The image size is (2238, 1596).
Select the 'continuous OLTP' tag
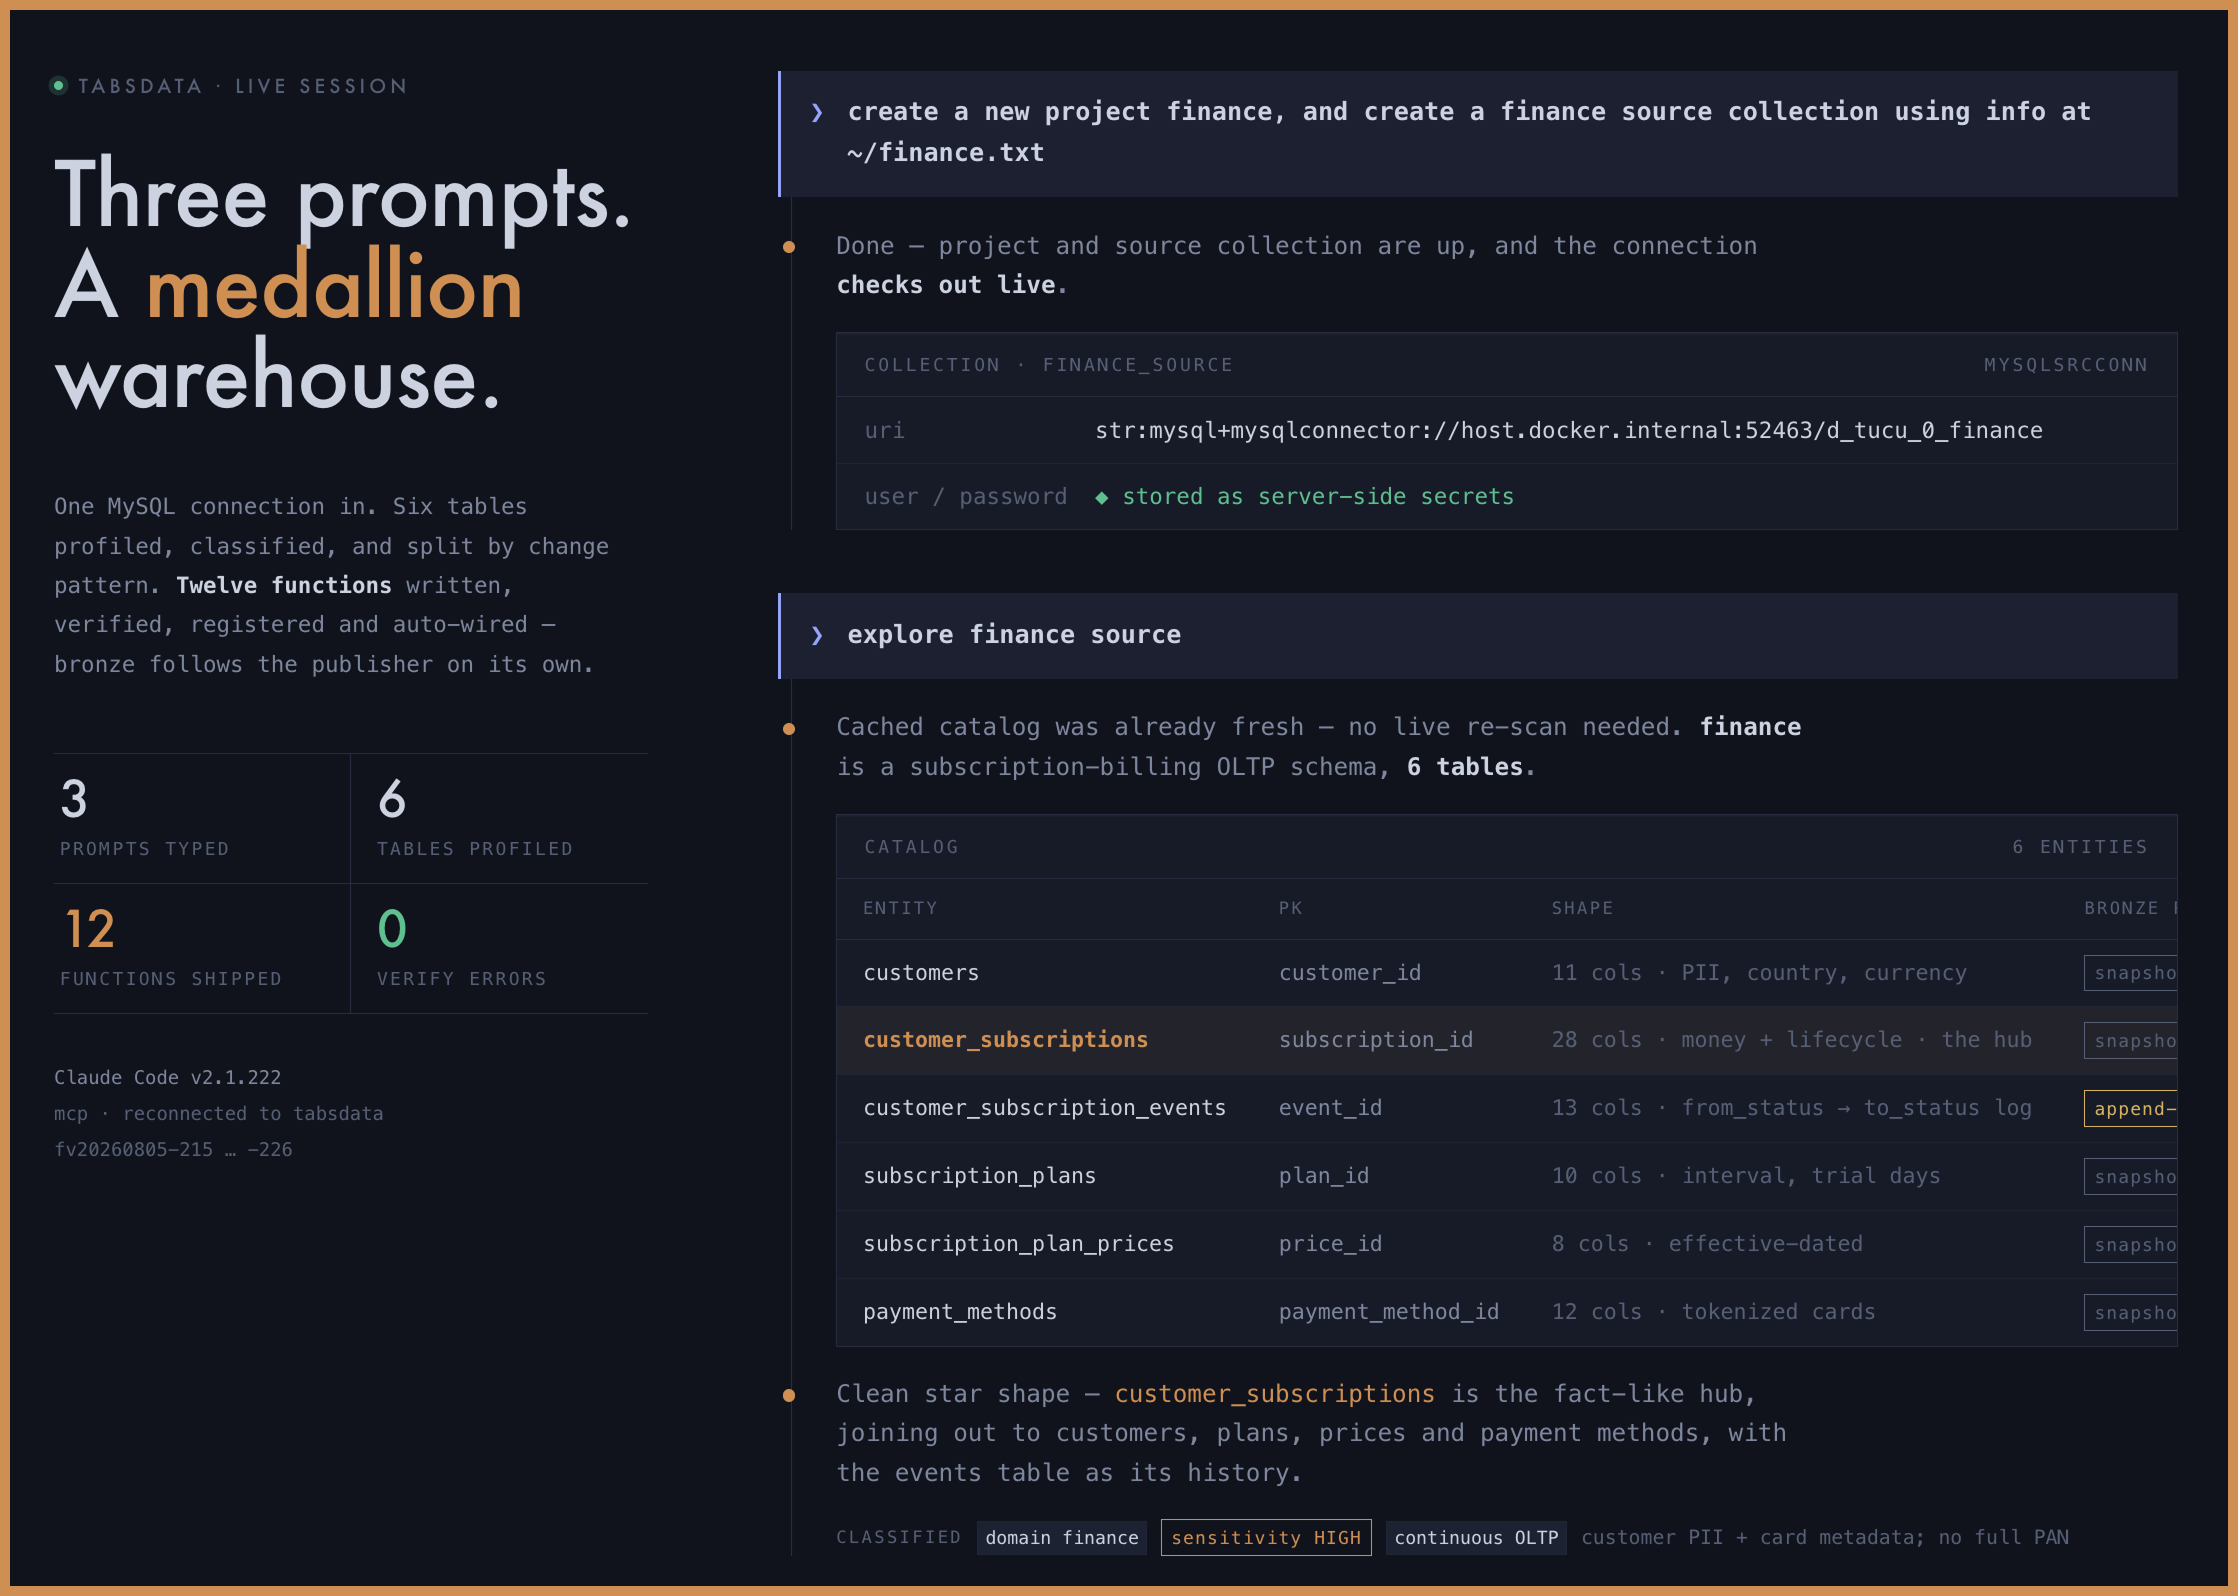(1476, 1537)
